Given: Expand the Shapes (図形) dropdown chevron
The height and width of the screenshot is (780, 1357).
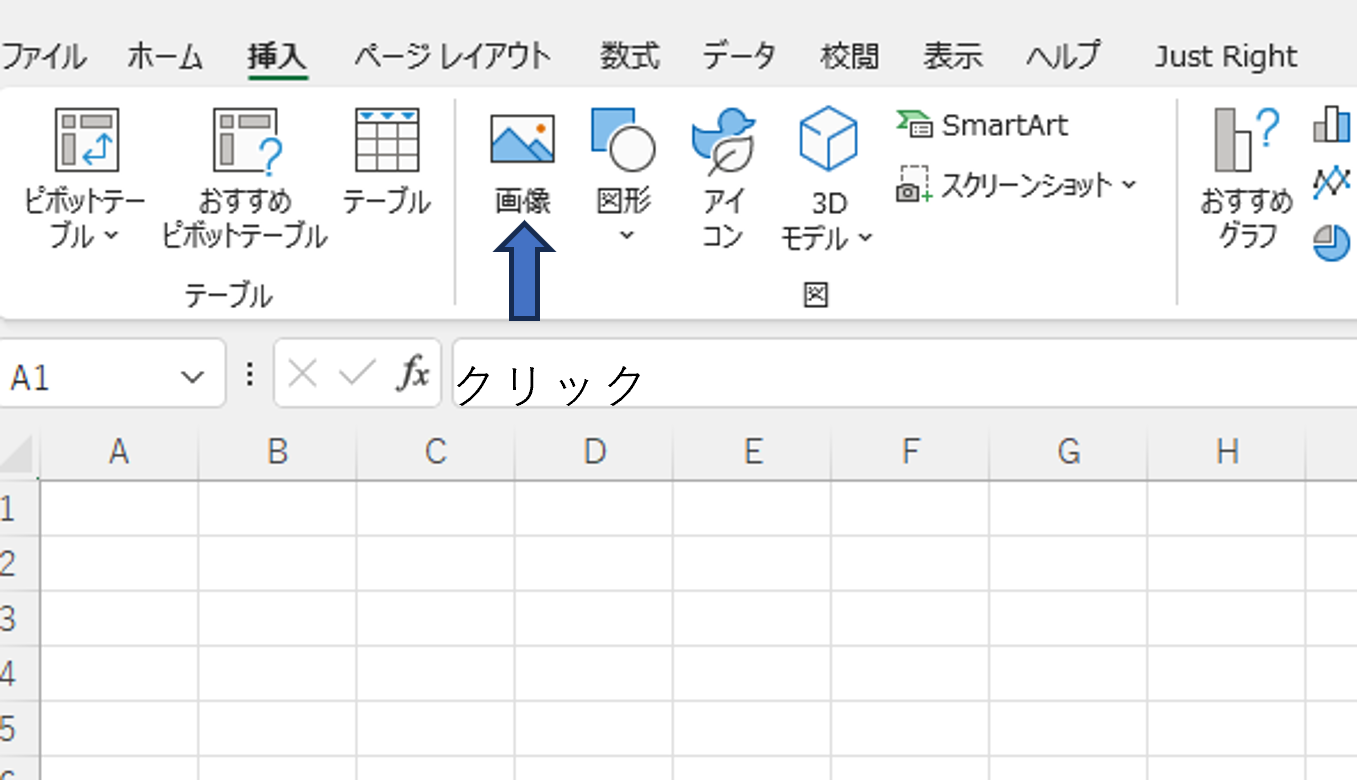Looking at the screenshot, I should [x=626, y=237].
